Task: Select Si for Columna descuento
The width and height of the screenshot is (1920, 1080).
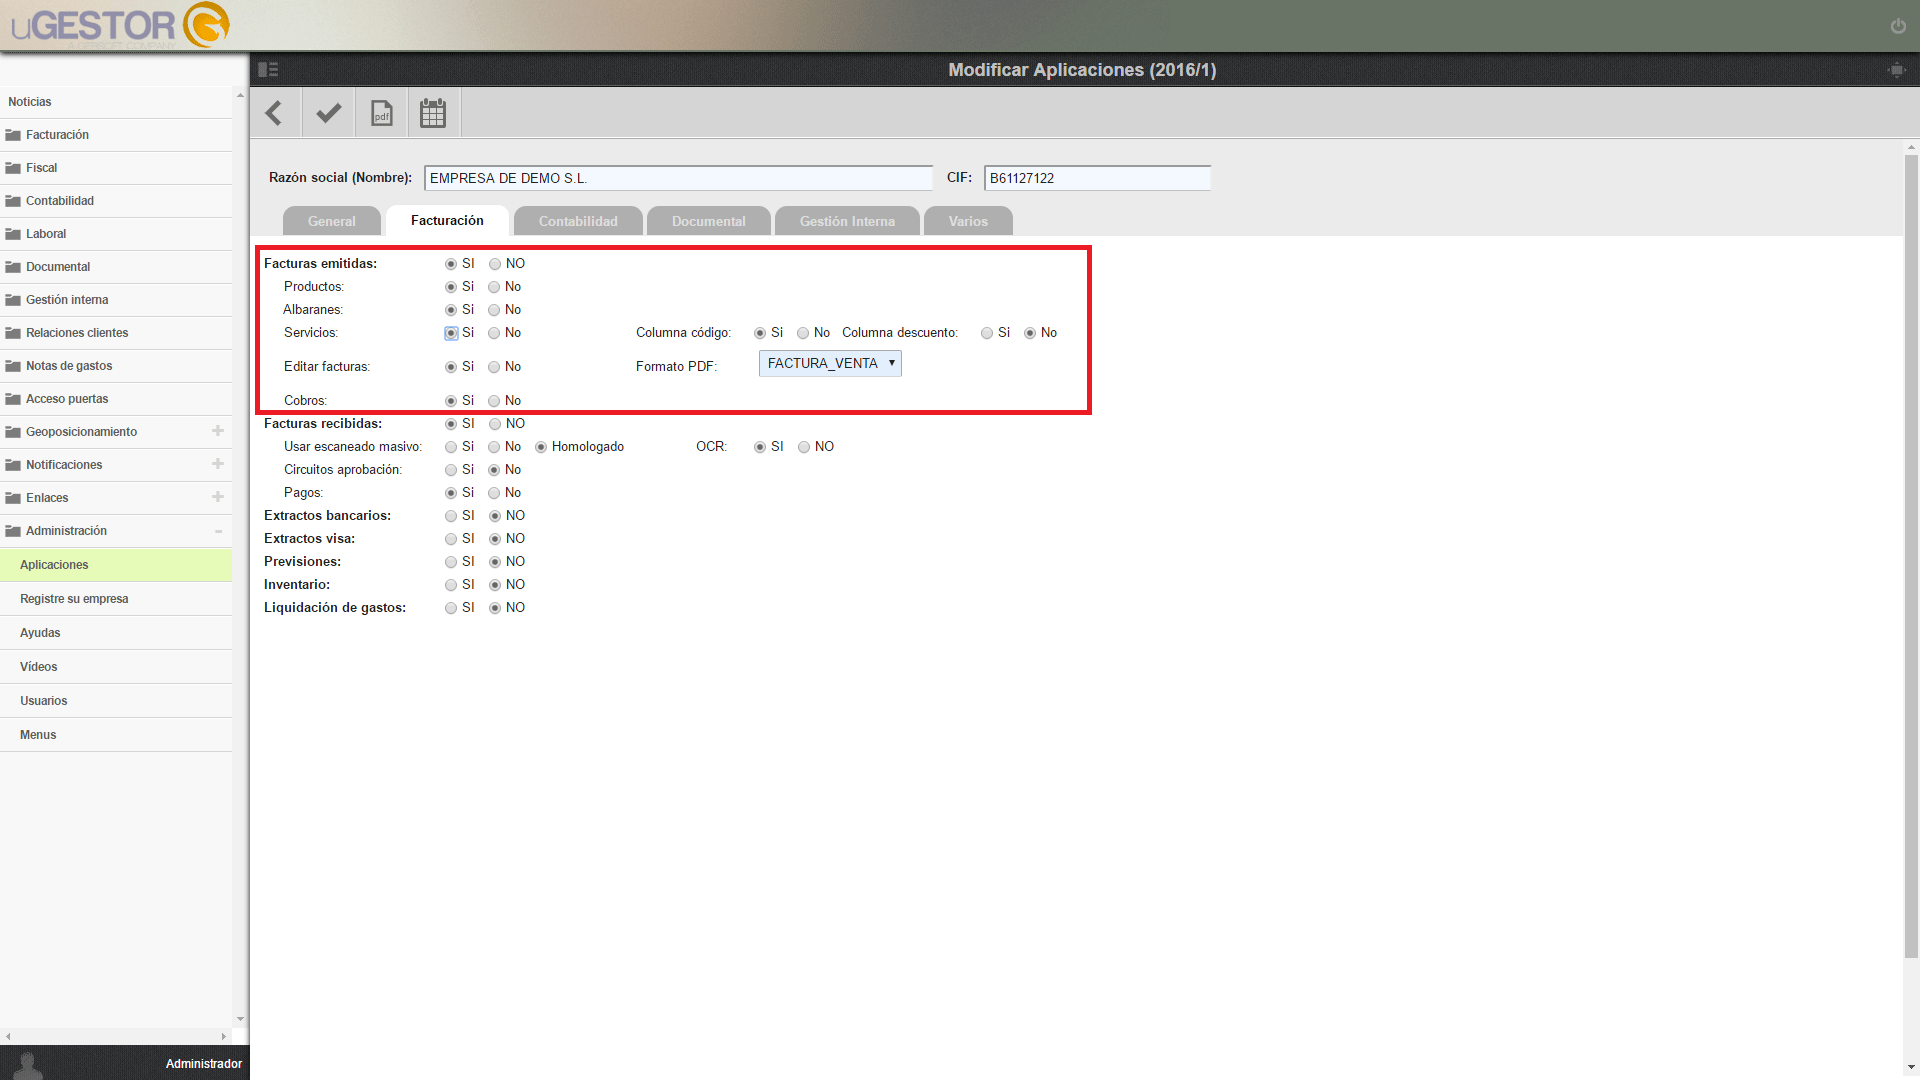Action: click(x=987, y=333)
